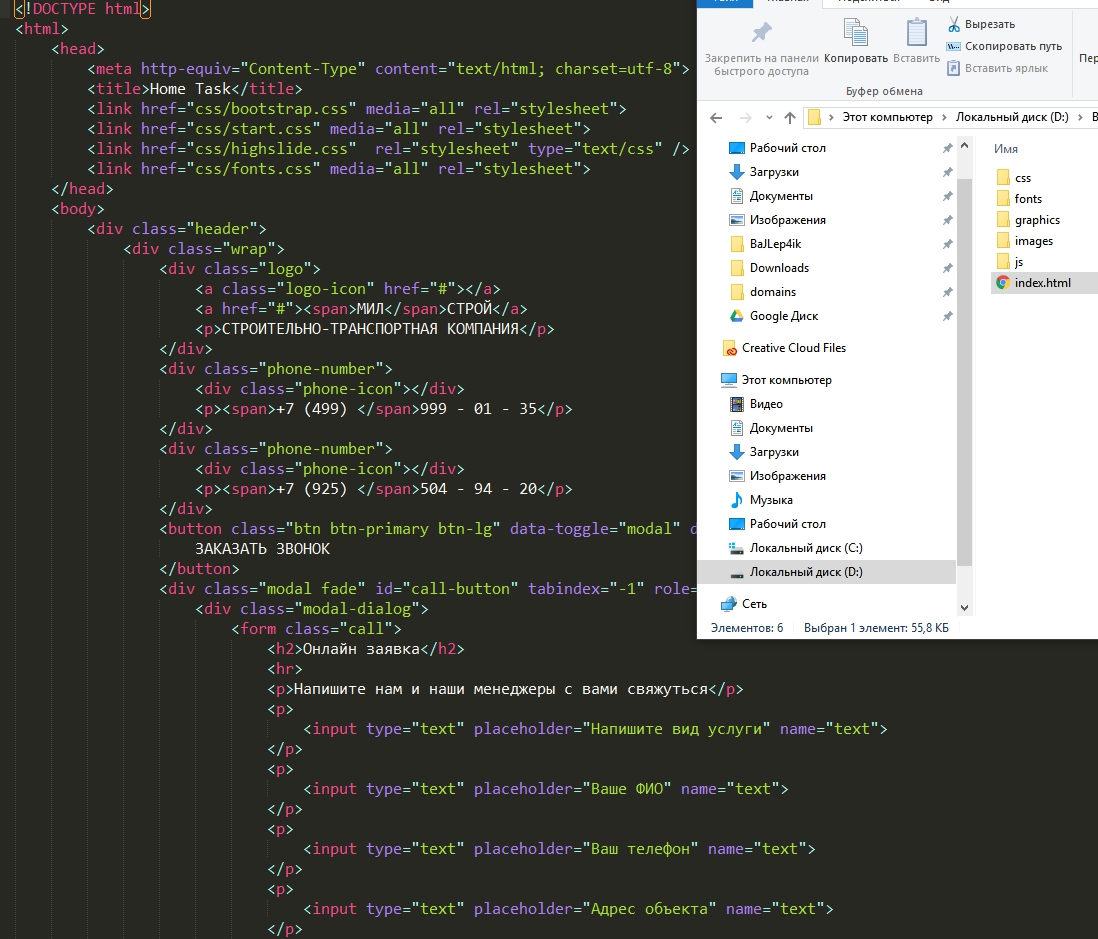Select the domains folder in navigation pane
Screen dimensions: 1098x939
(772, 292)
